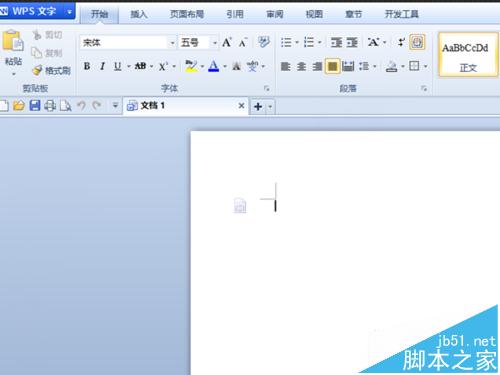Apply character shading icon
Screen dimensions: 500x375
(236, 66)
